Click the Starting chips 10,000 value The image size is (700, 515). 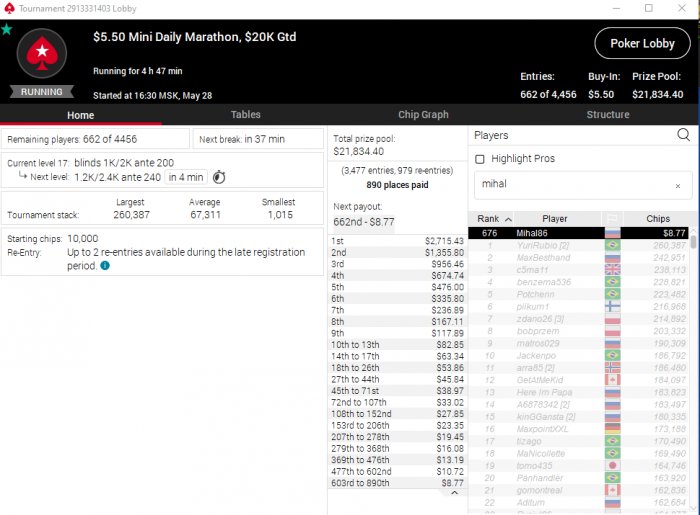[83, 239]
